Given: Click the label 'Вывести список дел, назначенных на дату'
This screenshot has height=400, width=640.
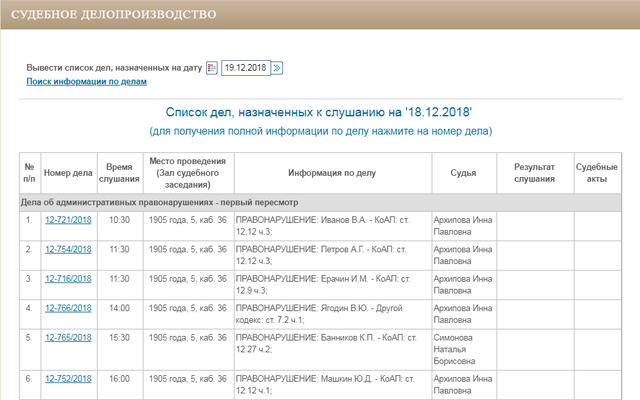Looking at the screenshot, I should [114, 68].
